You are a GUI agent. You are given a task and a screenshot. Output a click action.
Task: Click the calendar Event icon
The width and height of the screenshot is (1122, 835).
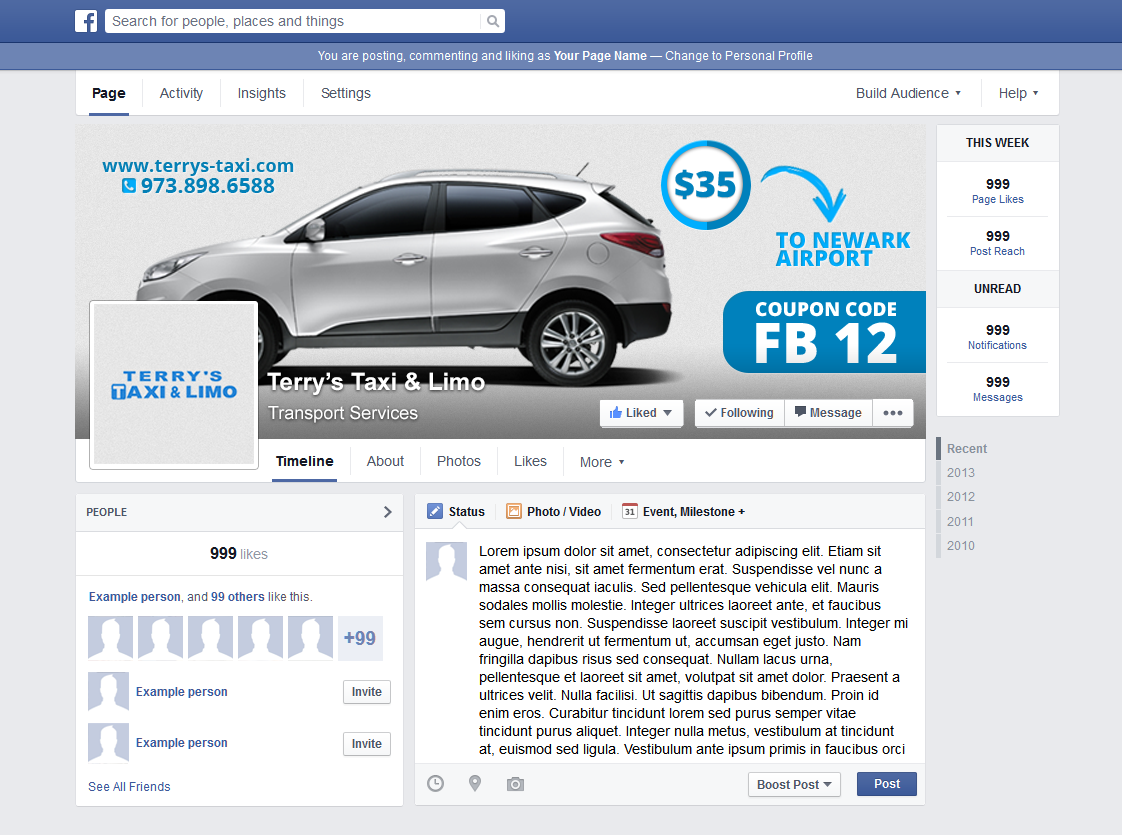tap(629, 511)
